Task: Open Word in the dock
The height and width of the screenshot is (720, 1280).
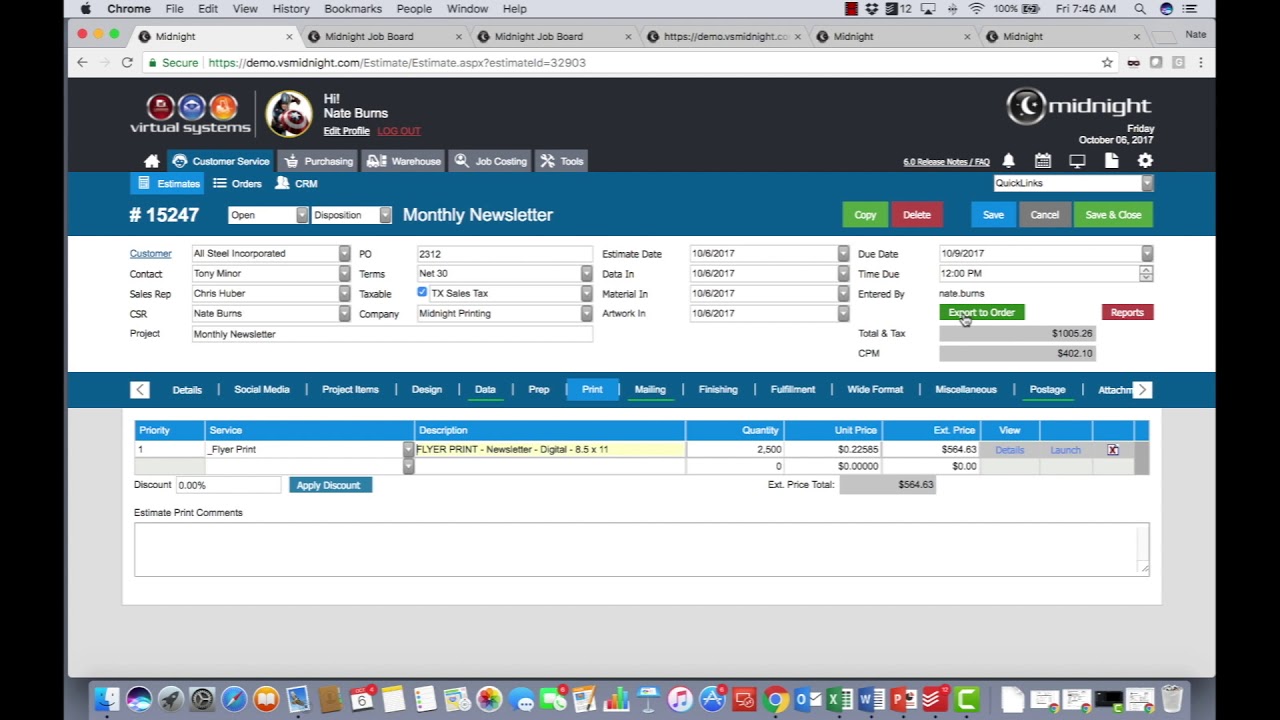Action: coord(871,699)
